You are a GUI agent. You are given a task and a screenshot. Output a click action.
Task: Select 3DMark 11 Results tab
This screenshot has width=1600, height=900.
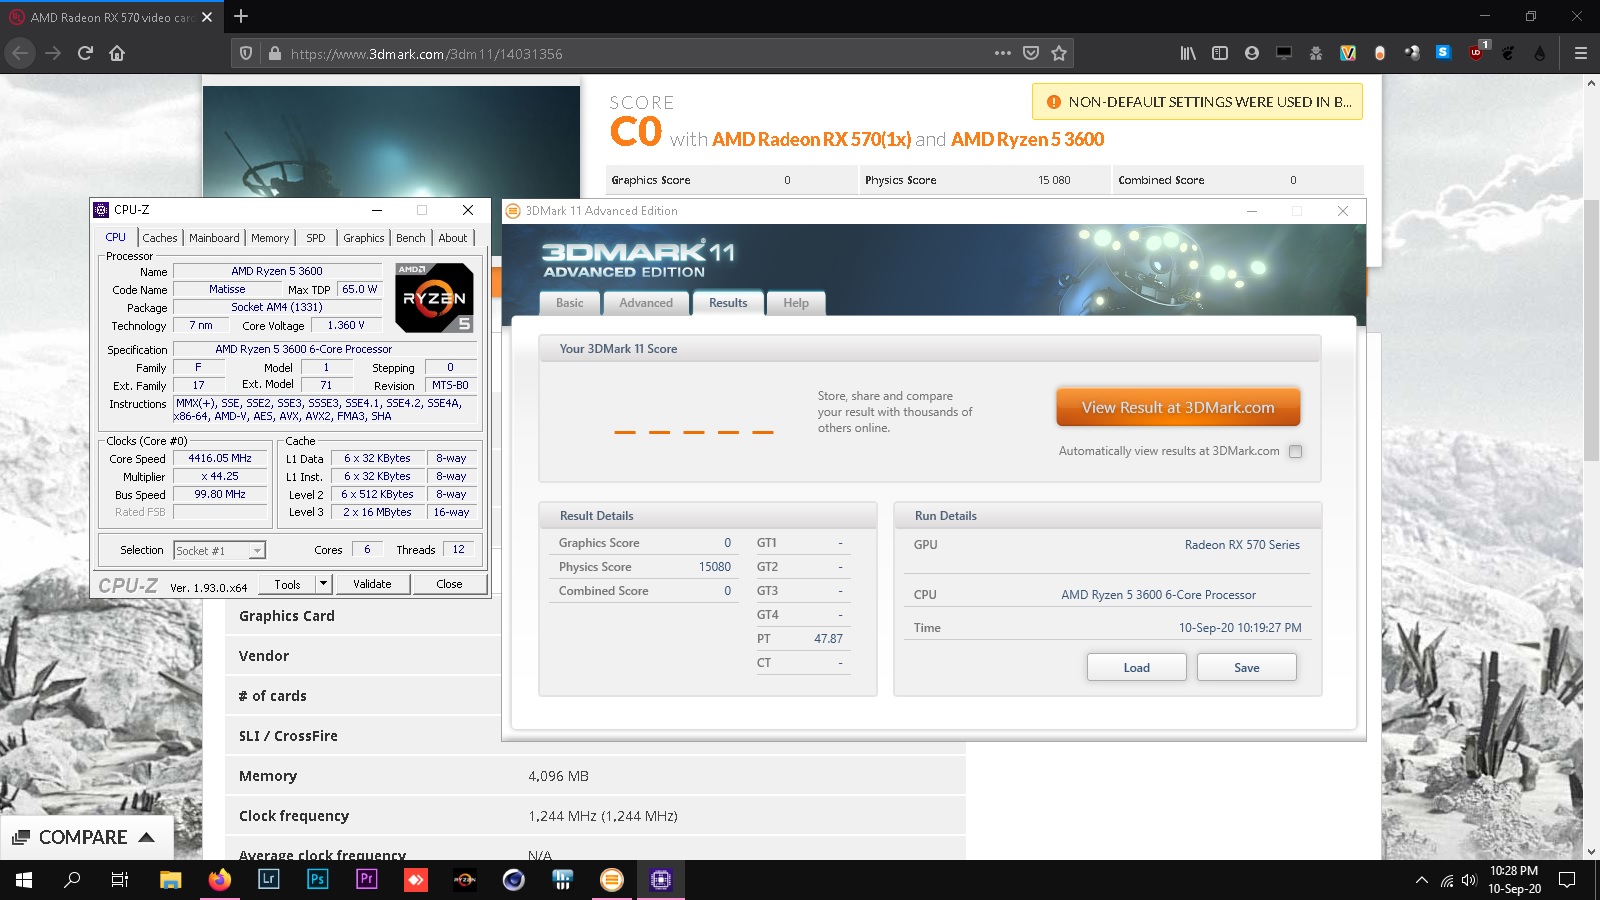(728, 303)
